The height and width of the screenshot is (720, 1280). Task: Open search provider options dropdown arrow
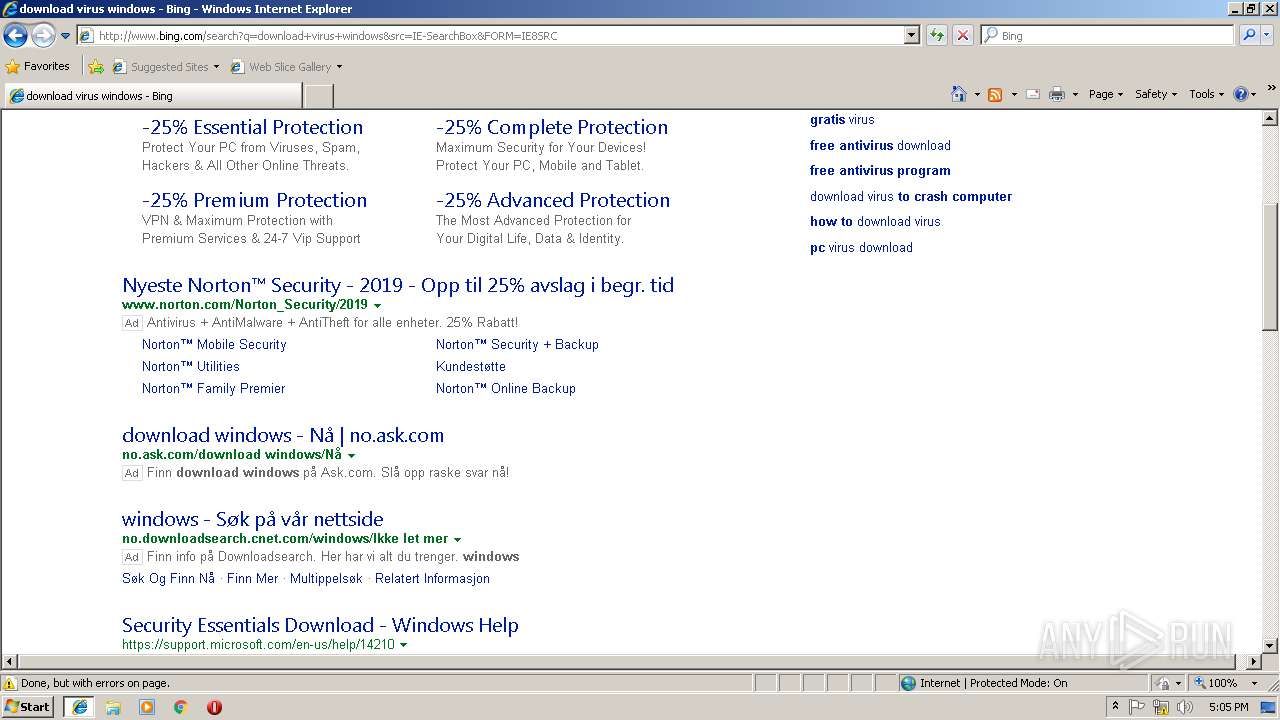(x=1267, y=35)
